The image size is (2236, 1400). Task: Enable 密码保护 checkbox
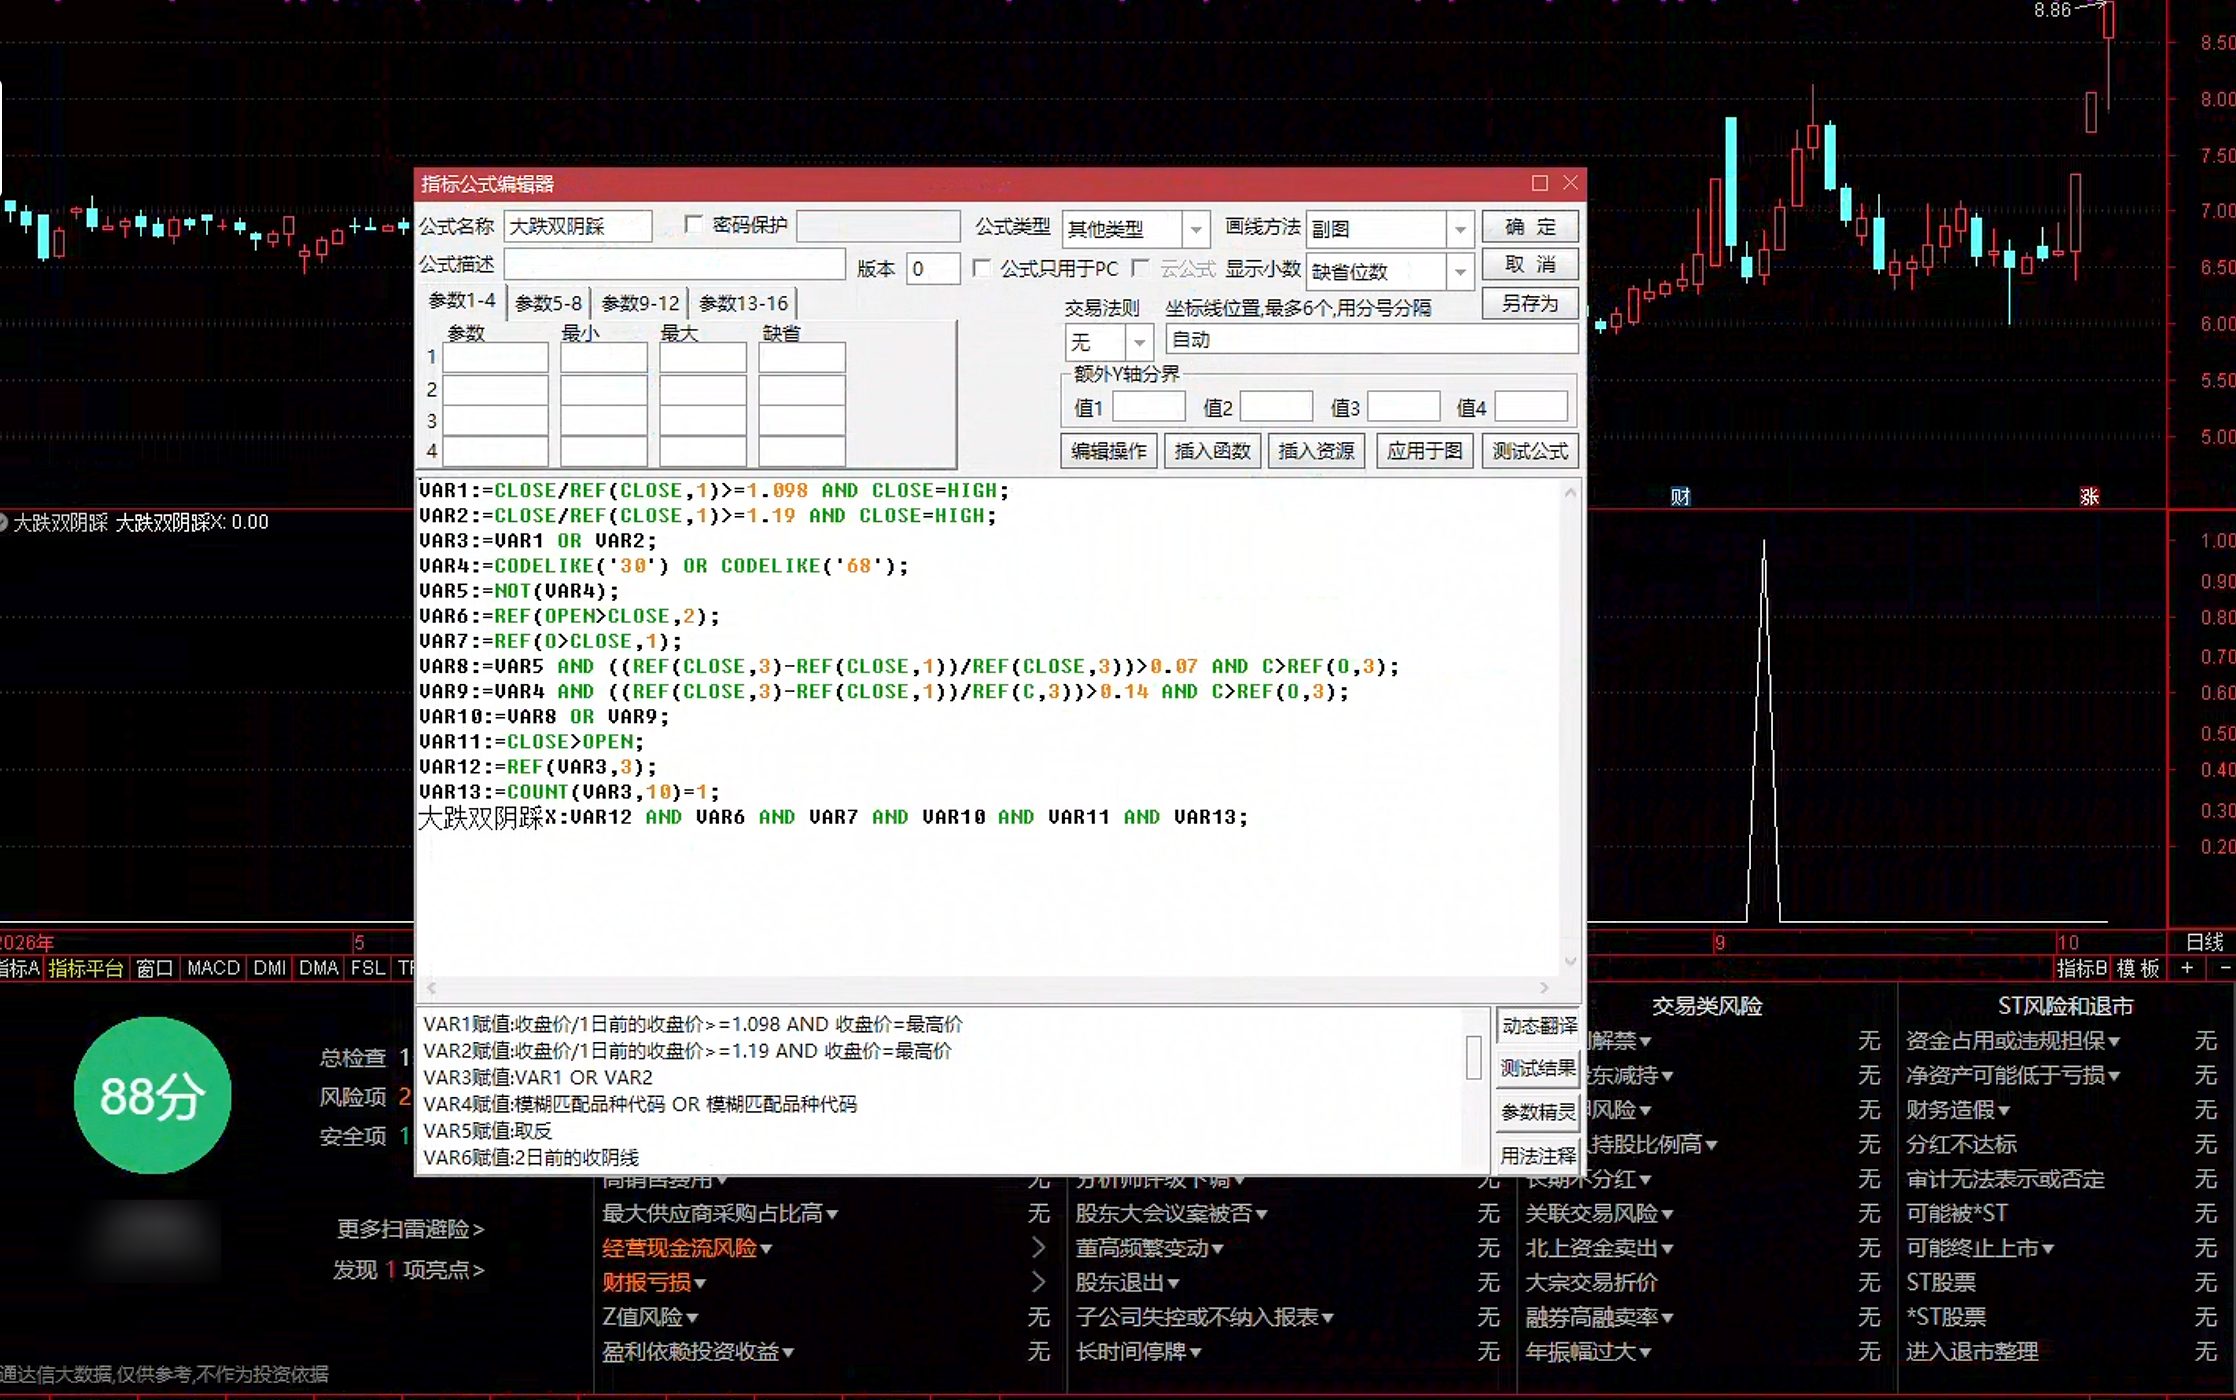(x=693, y=224)
